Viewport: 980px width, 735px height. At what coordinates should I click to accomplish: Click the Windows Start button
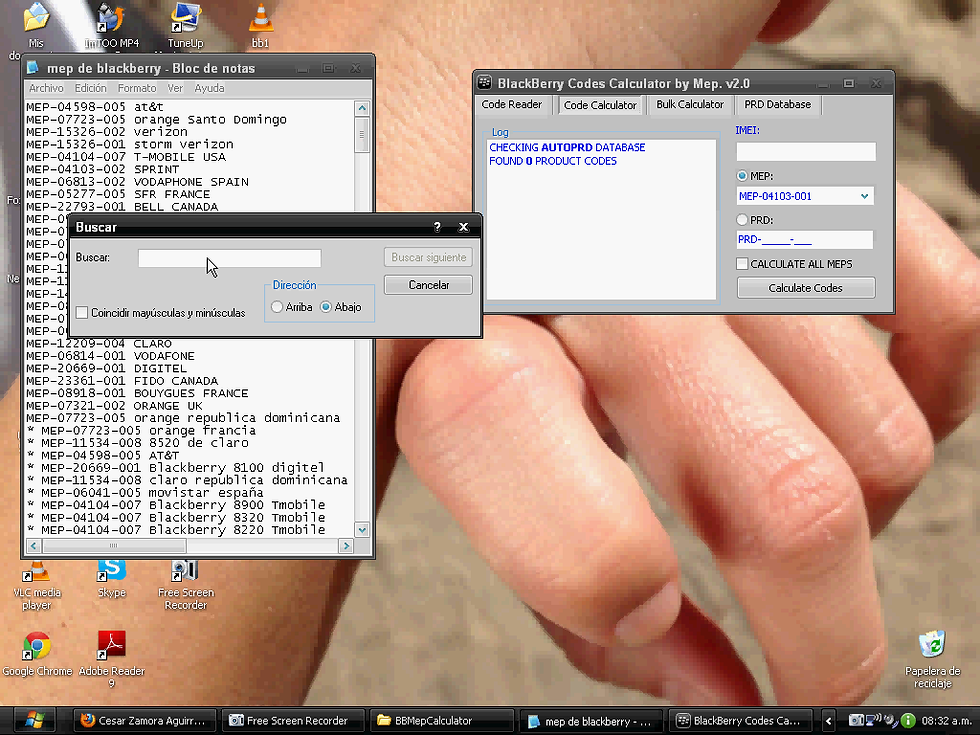click(x=35, y=721)
